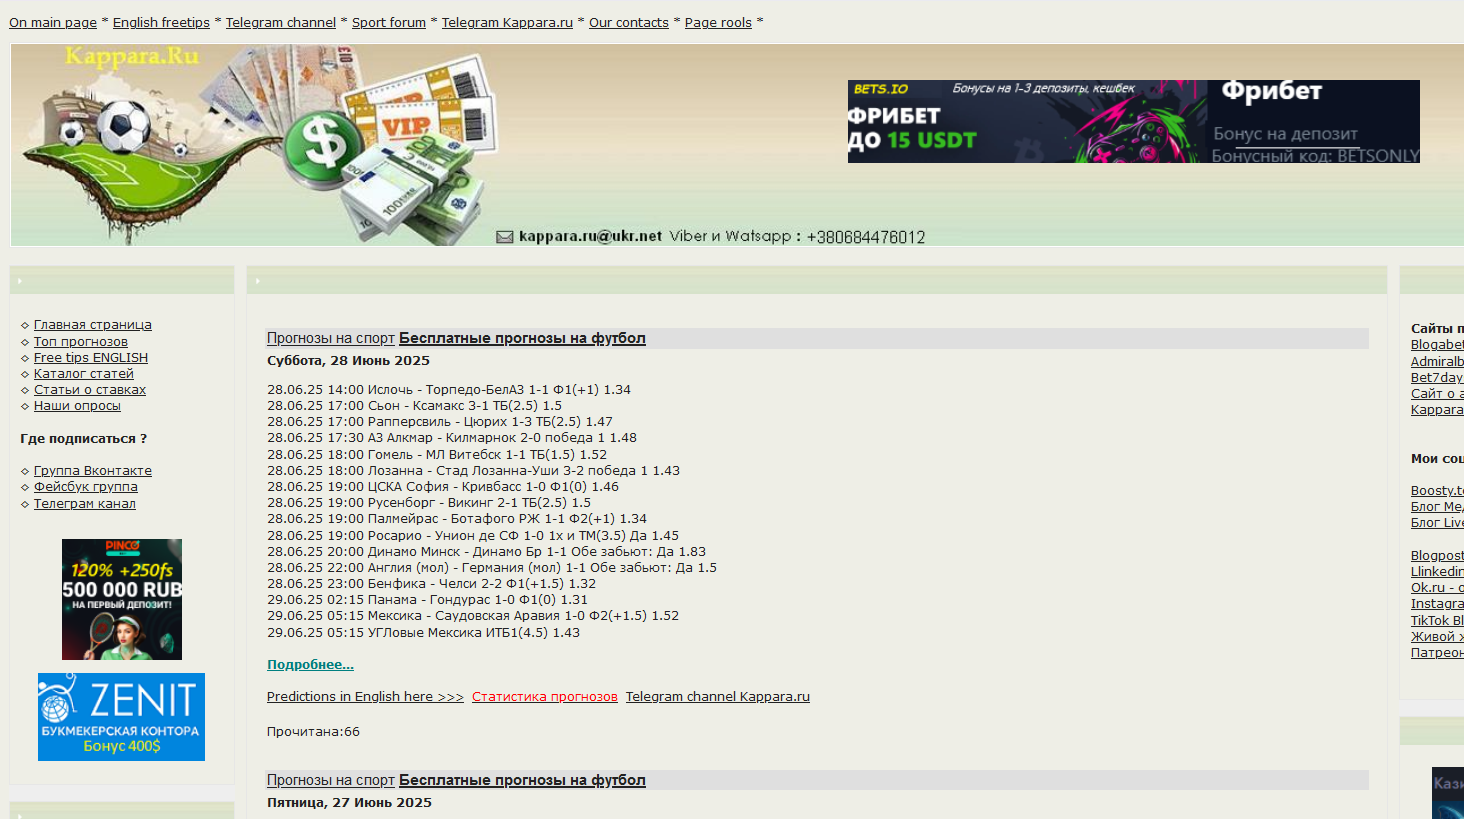Open Our contacts page

(x=628, y=23)
